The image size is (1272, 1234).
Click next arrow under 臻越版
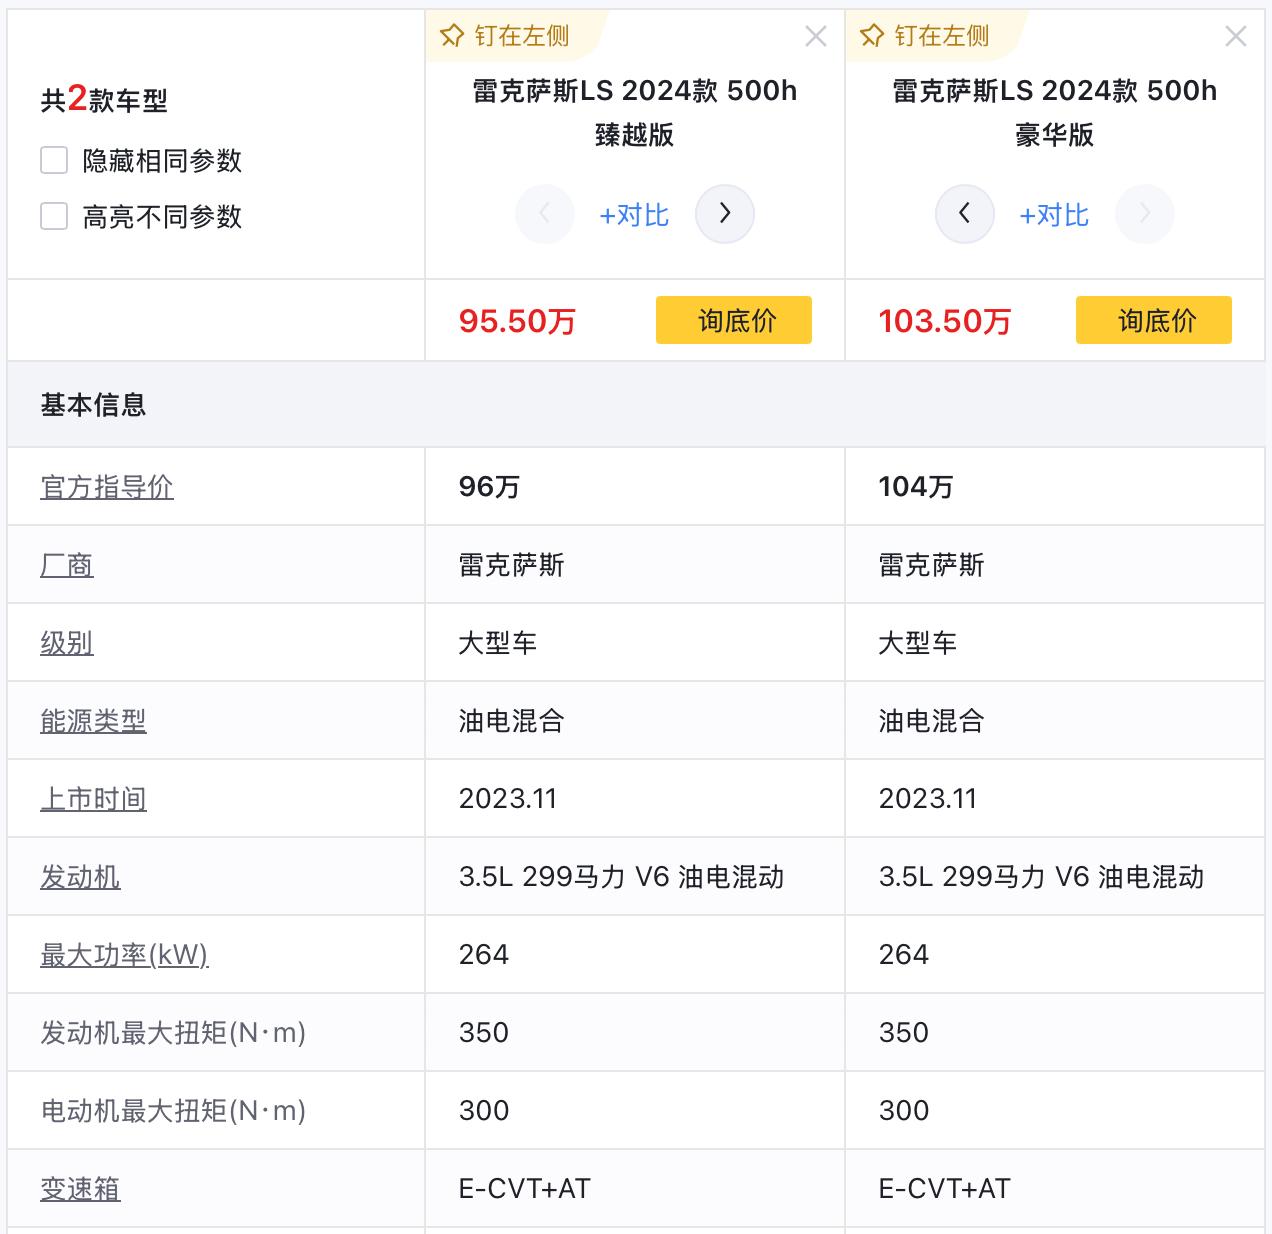tap(725, 214)
